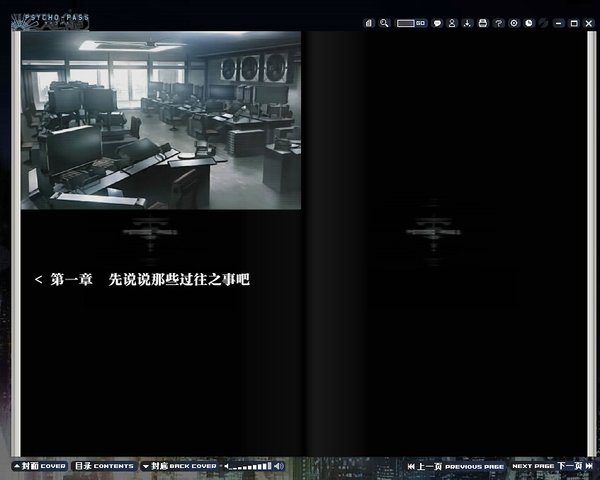Jump to first page skip icon
Viewport: 600px width, 480px height.
coord(411,466)
